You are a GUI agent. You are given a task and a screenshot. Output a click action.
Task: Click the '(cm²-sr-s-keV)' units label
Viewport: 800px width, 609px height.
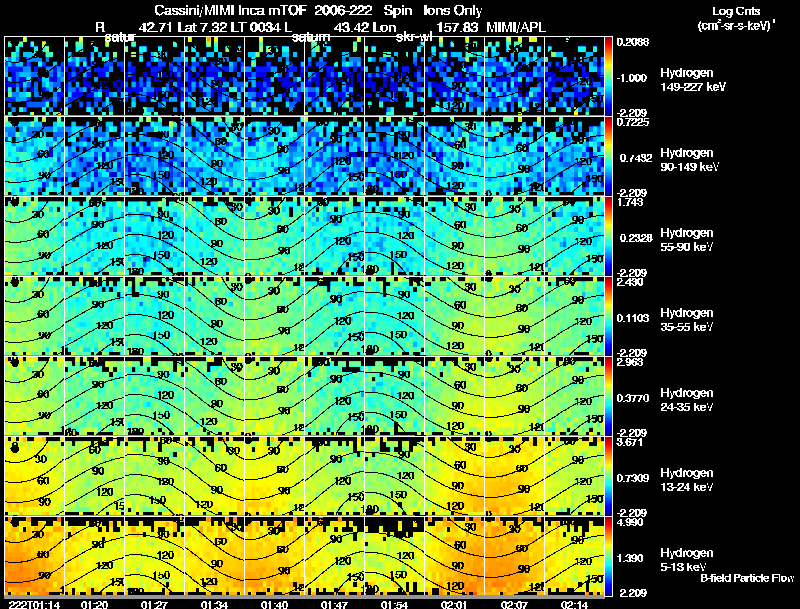tap(736, 25)
